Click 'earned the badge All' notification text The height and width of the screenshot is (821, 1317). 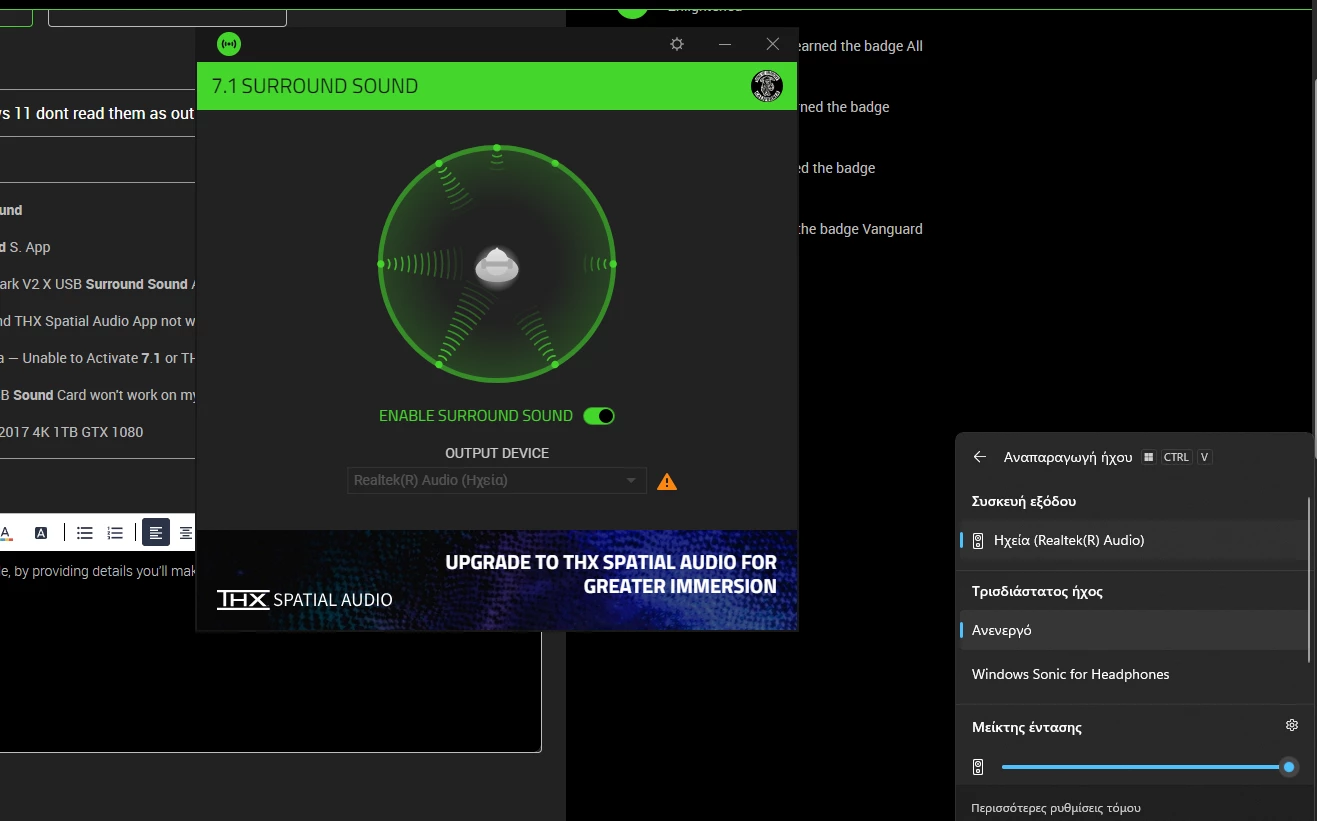859,46
